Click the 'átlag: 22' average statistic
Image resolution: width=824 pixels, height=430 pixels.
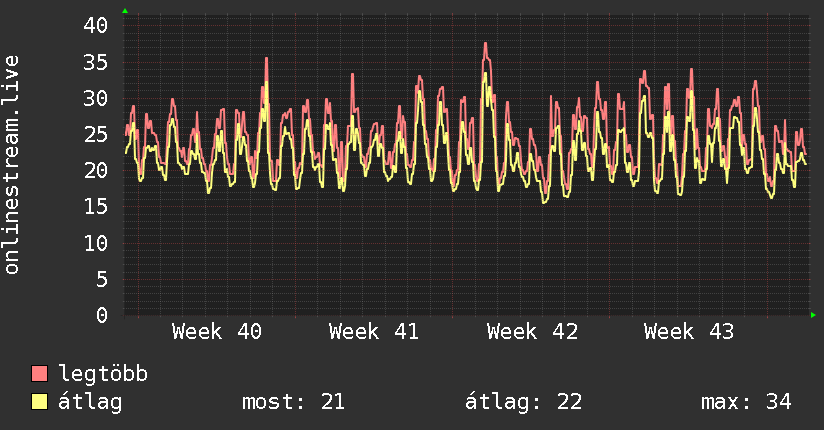point(524,402)
